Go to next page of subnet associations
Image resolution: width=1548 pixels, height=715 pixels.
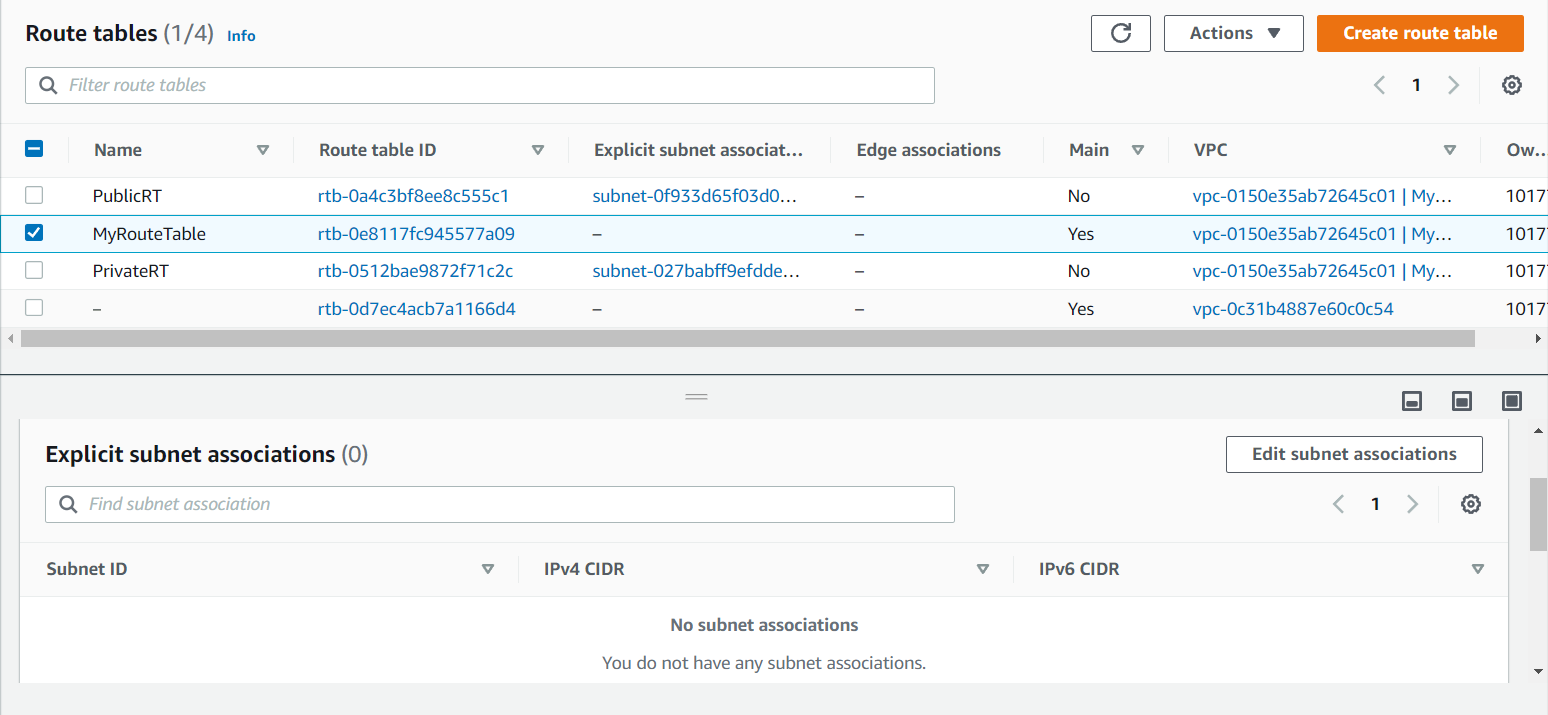click(1412, 504)
